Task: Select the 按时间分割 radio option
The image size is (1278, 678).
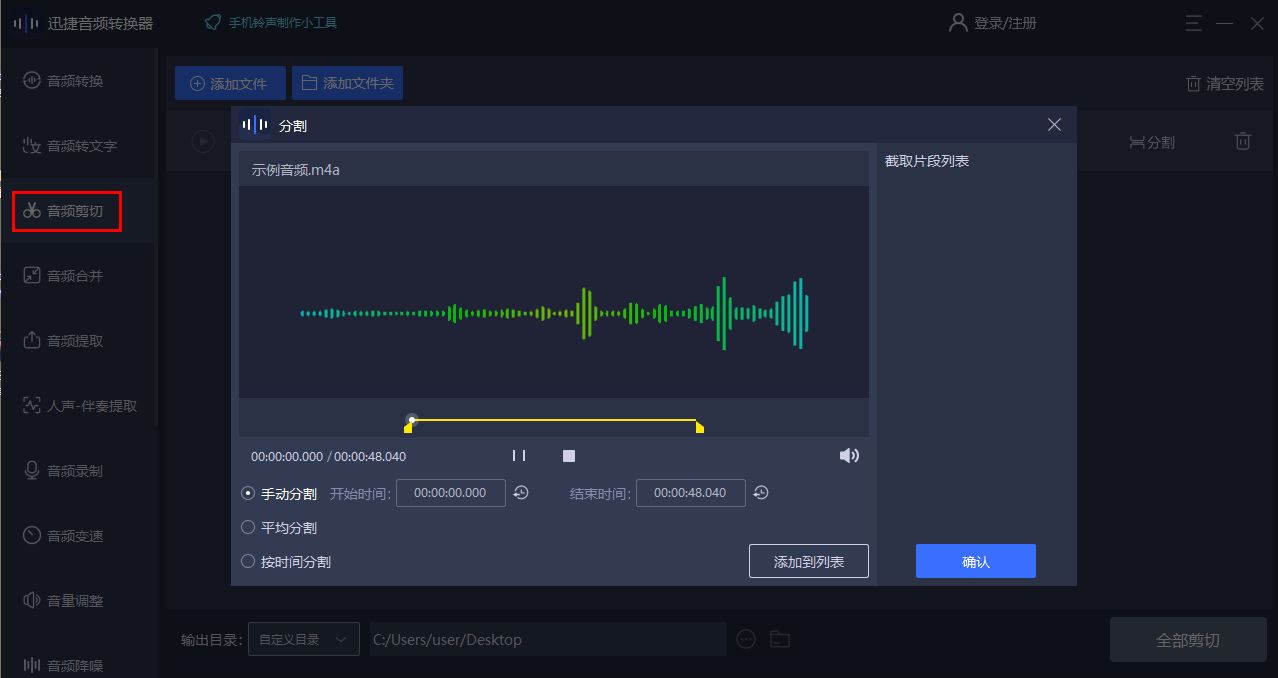Action: pos(286,562)
